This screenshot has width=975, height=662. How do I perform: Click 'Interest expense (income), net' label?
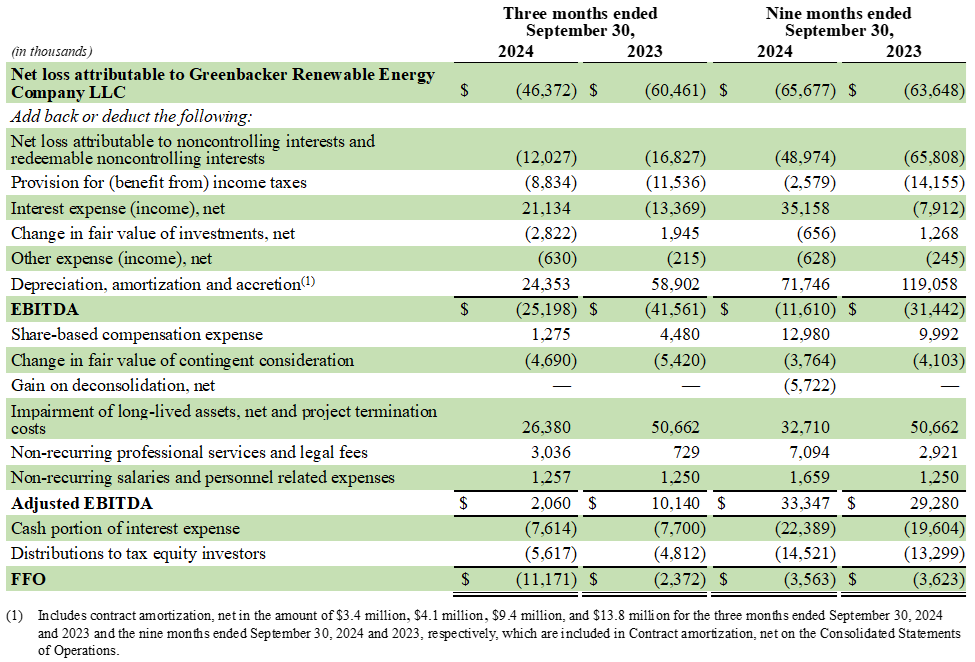coord(118,208)
